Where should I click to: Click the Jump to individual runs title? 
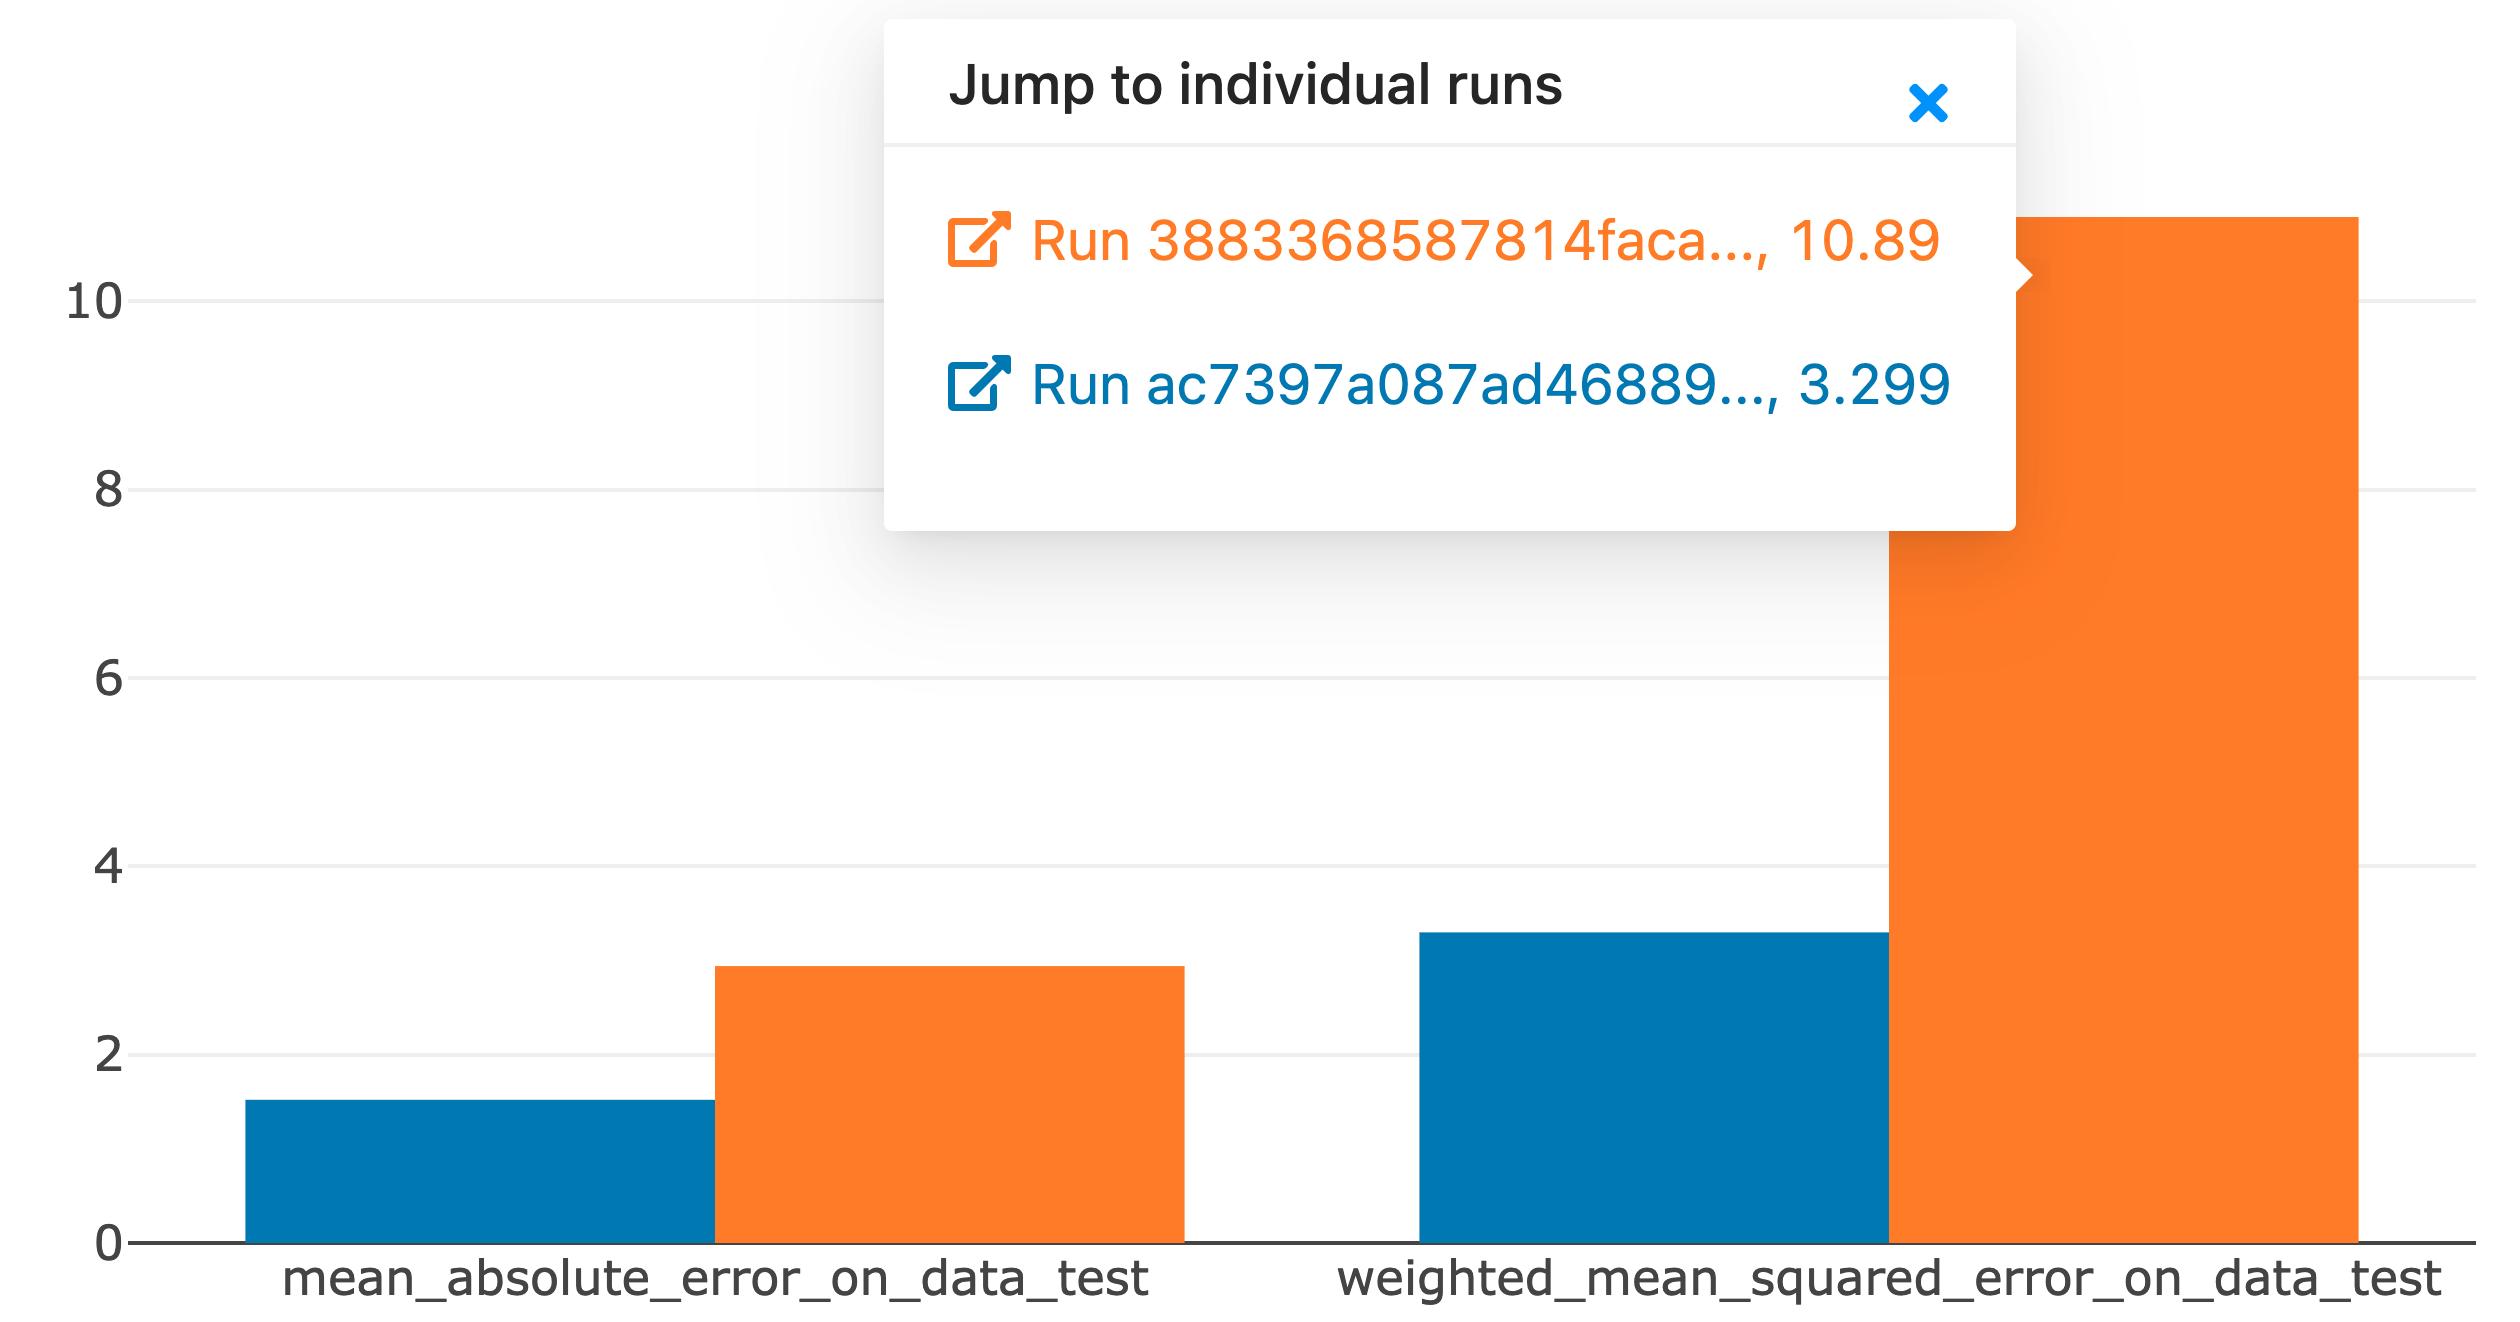(1255, 86)
